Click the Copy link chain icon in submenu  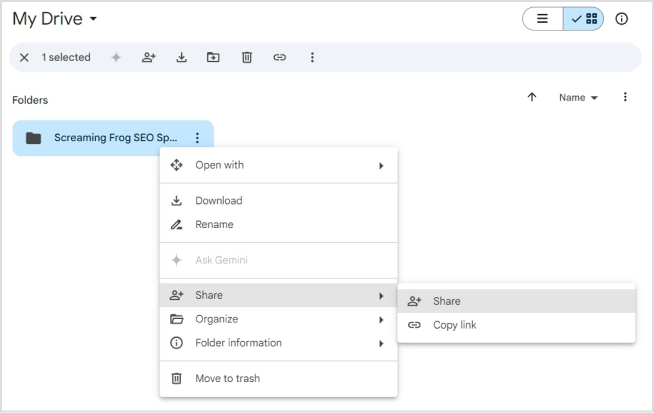pos(414,325)
